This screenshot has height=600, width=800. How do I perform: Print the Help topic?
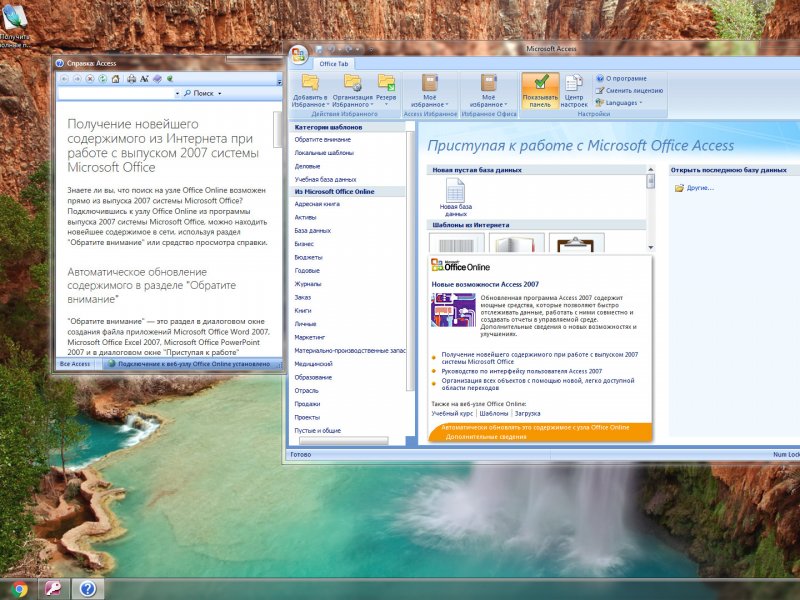click(132, 79)
